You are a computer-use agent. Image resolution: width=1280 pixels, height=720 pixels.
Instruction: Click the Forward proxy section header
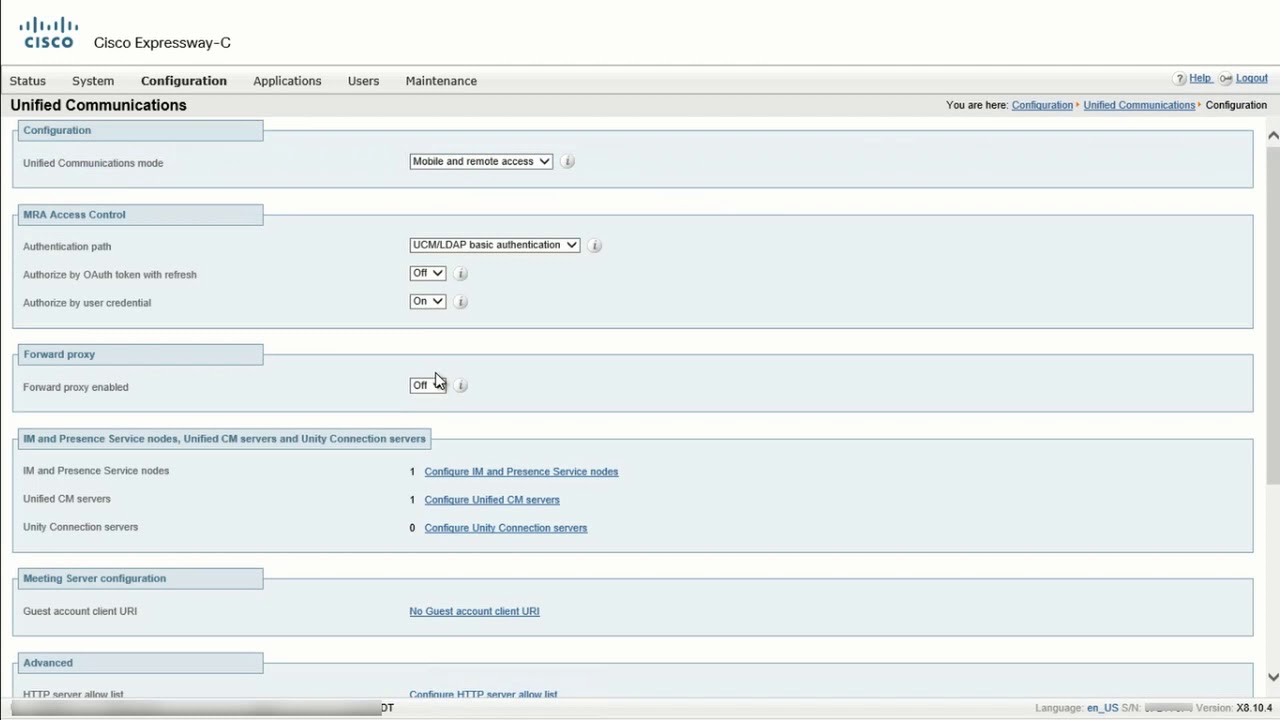[141, 354]
